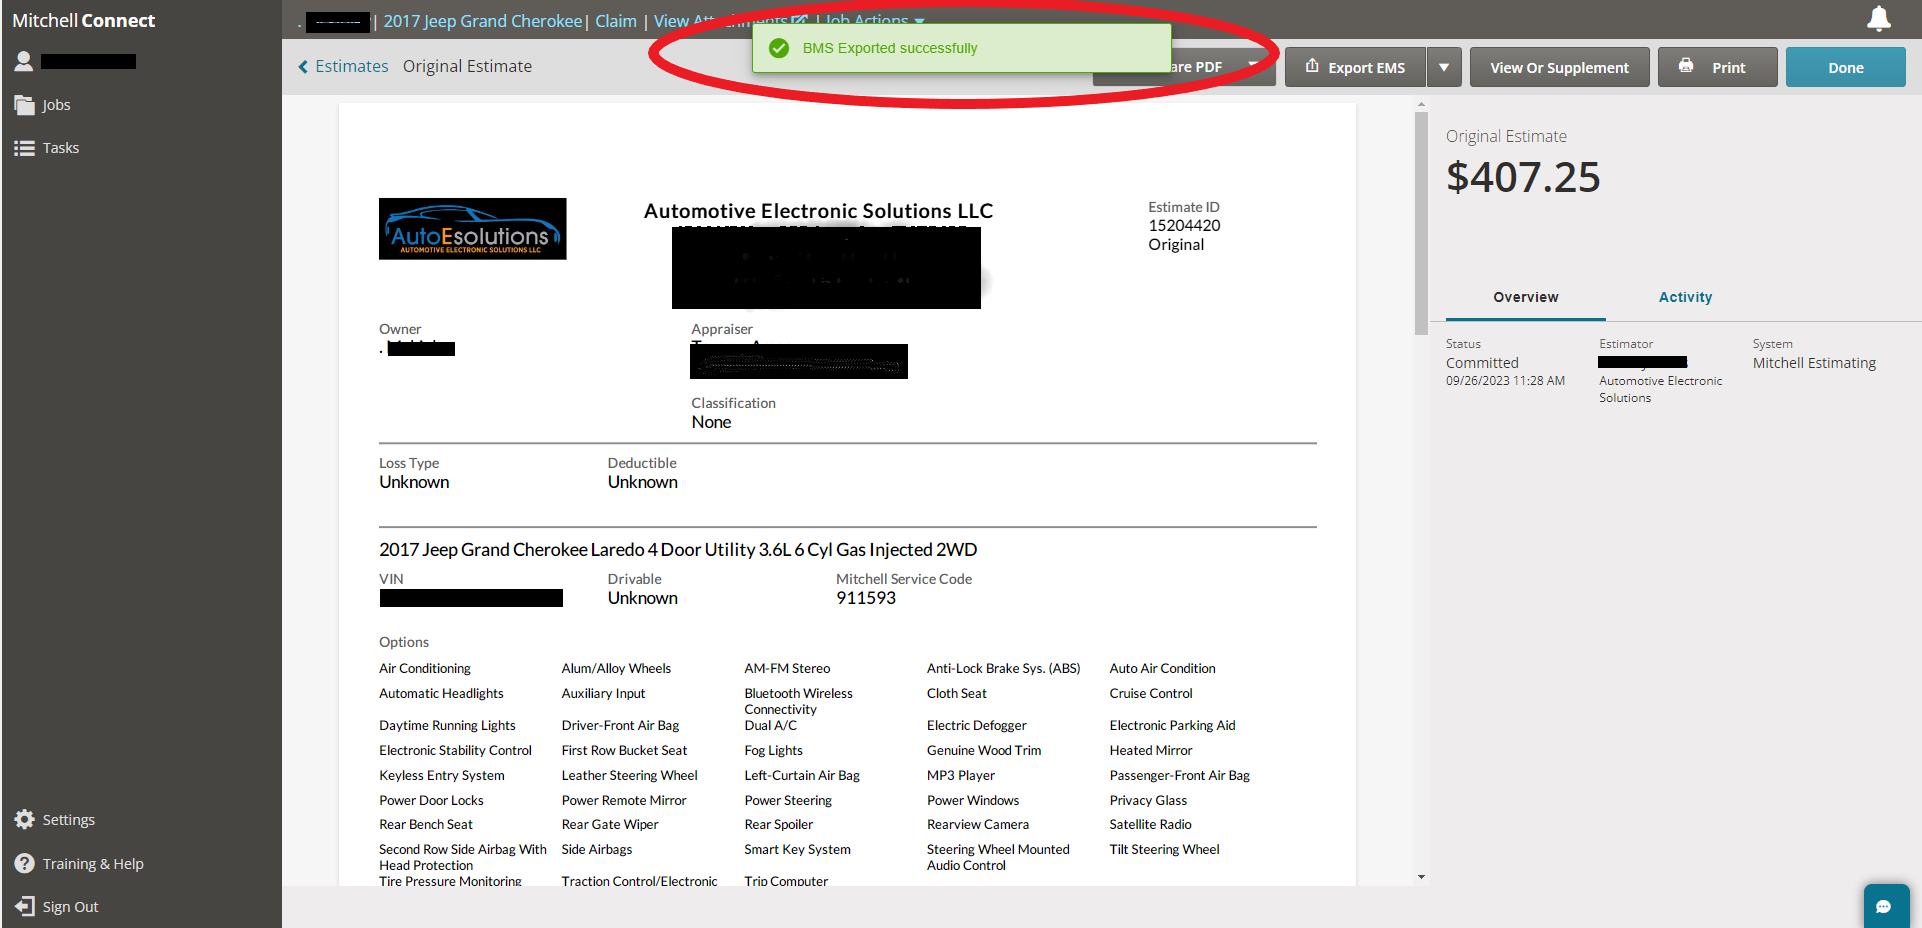Switch to the Overview tab
Viewport: 1922px width, 928px height.
(x=1525, y=297)
